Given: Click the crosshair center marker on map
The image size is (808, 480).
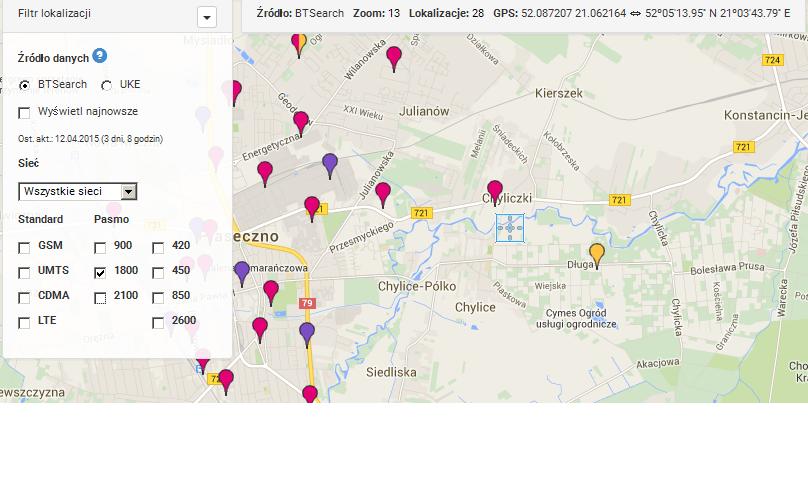Looking at the screenshot, I should (x=510, y=228).
